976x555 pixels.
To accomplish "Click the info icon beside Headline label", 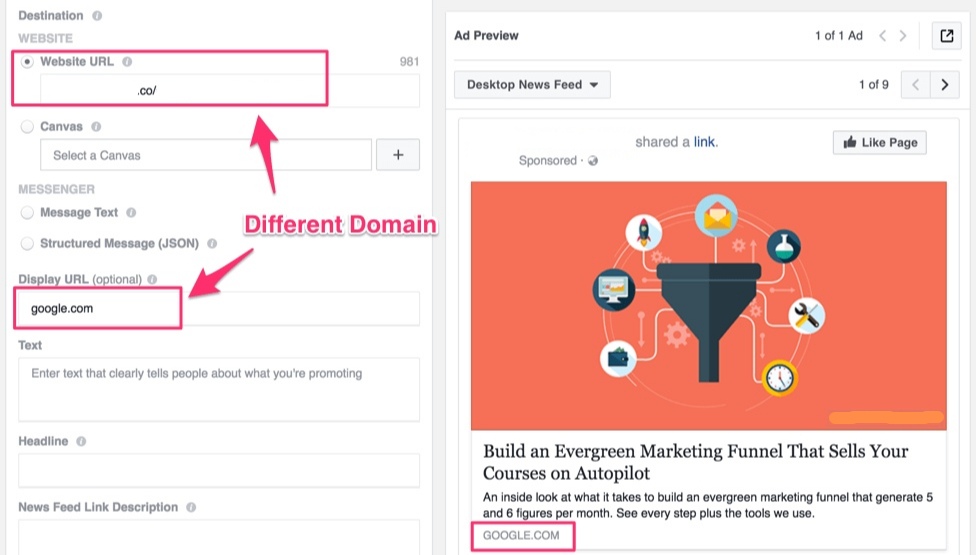I will tap(81, 441).
